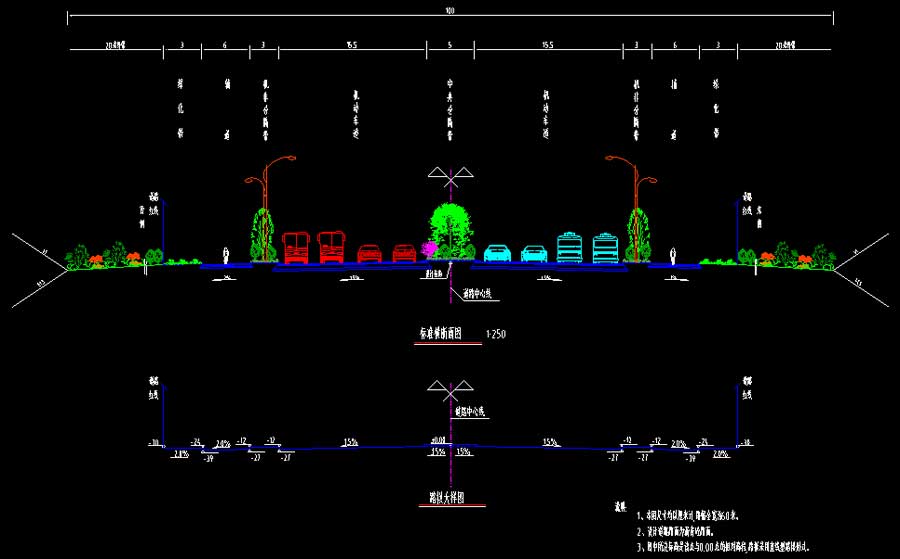Select the rightmost cyan bus

pos(606,247)
